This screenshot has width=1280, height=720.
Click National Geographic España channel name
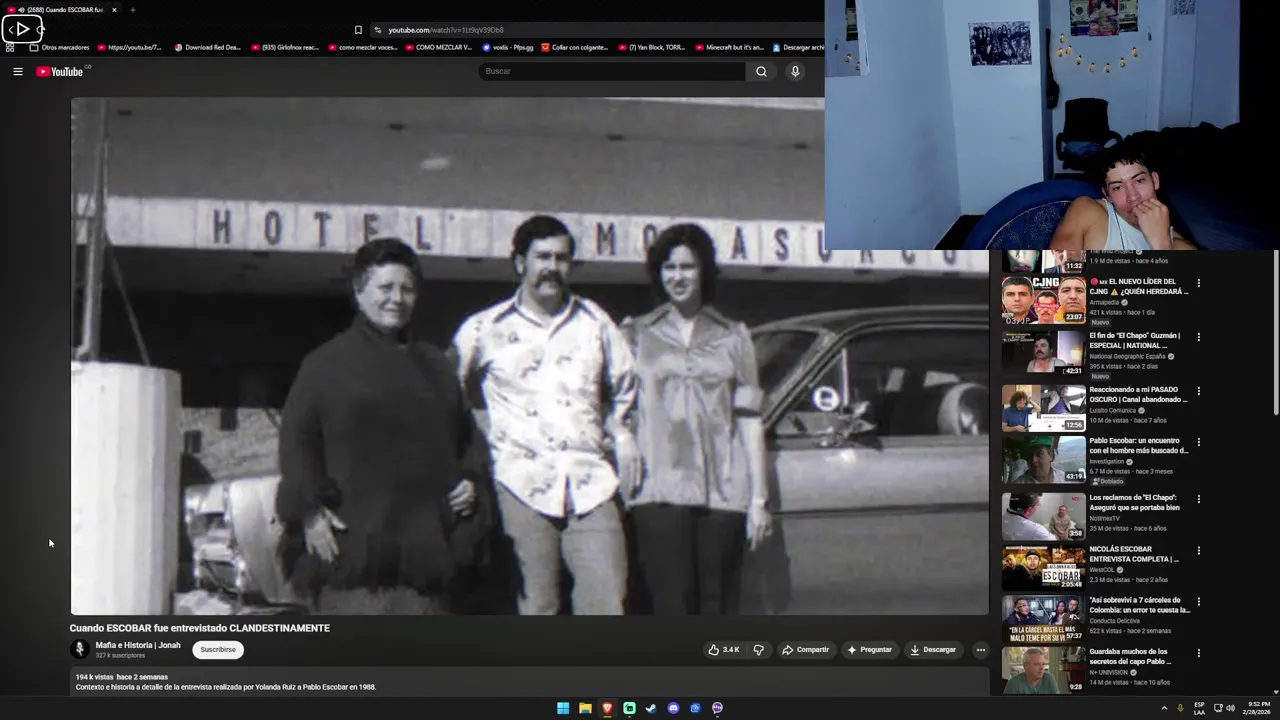(x=1127, y=356)
